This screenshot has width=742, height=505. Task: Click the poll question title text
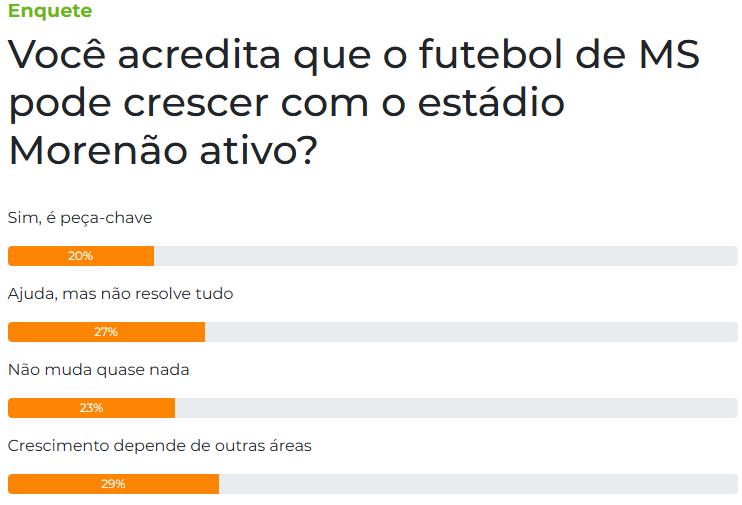click(353, 102)
